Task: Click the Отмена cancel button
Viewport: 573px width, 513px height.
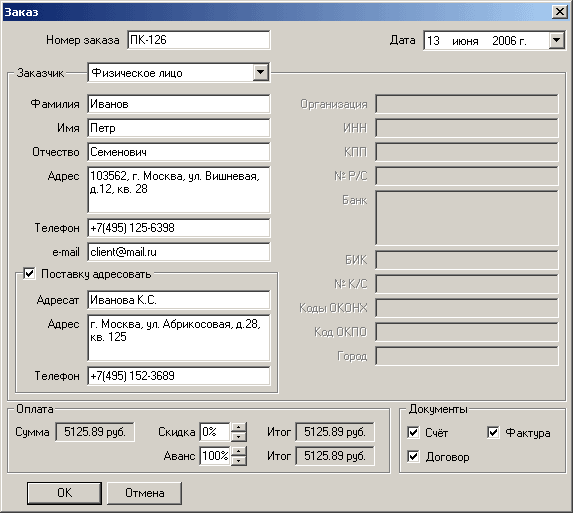Action: tap(144, 493)
